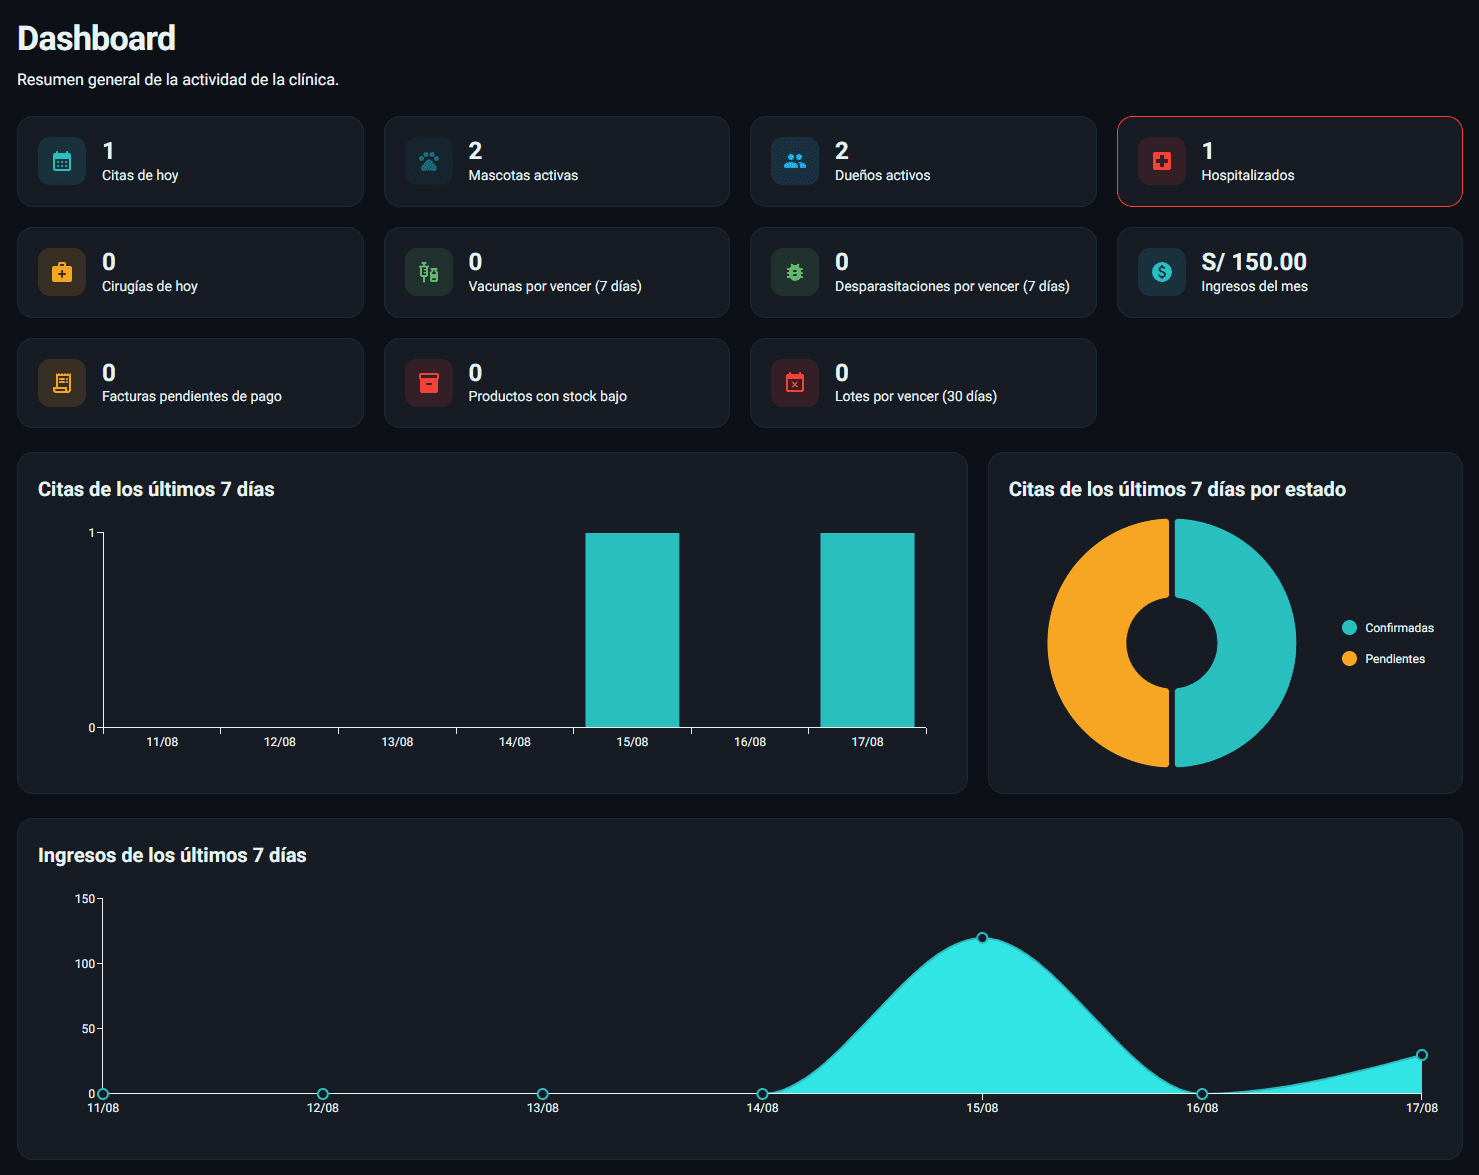Image resolution: width=1479 pixels, height=1175 pixels.
Task: Click the dollar coin icon for Ingresos del mes
Action: click(1162, 273)
